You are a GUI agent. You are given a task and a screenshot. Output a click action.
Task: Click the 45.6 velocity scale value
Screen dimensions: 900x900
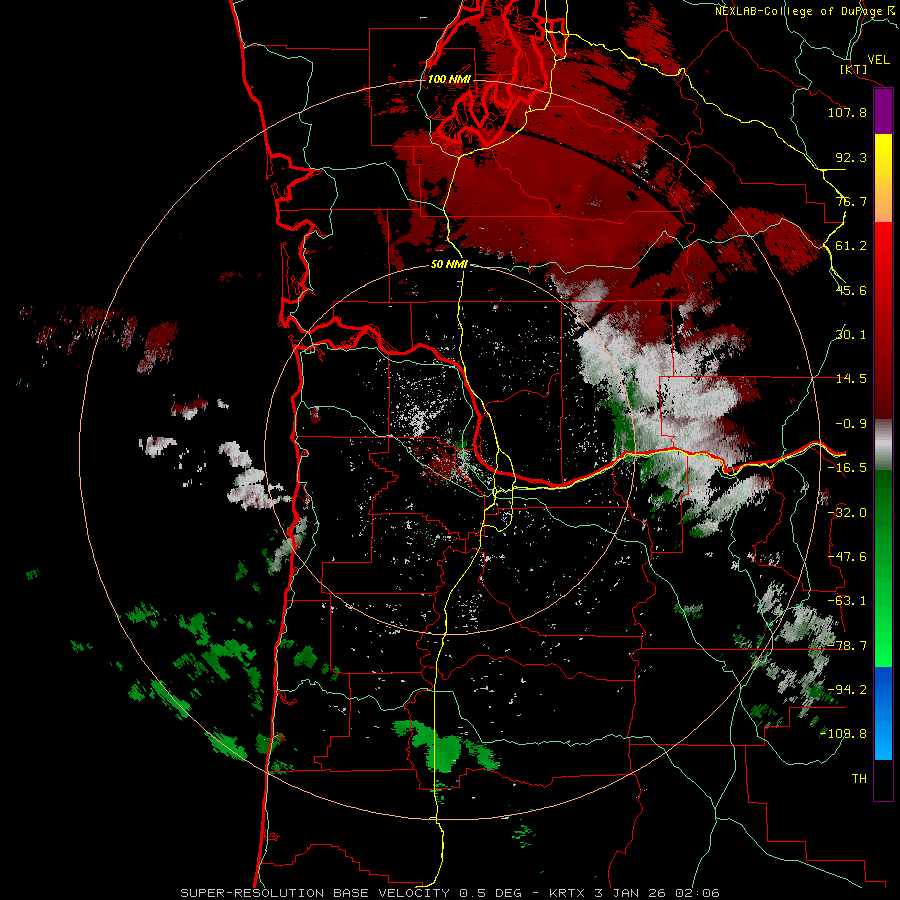[851, 290]
